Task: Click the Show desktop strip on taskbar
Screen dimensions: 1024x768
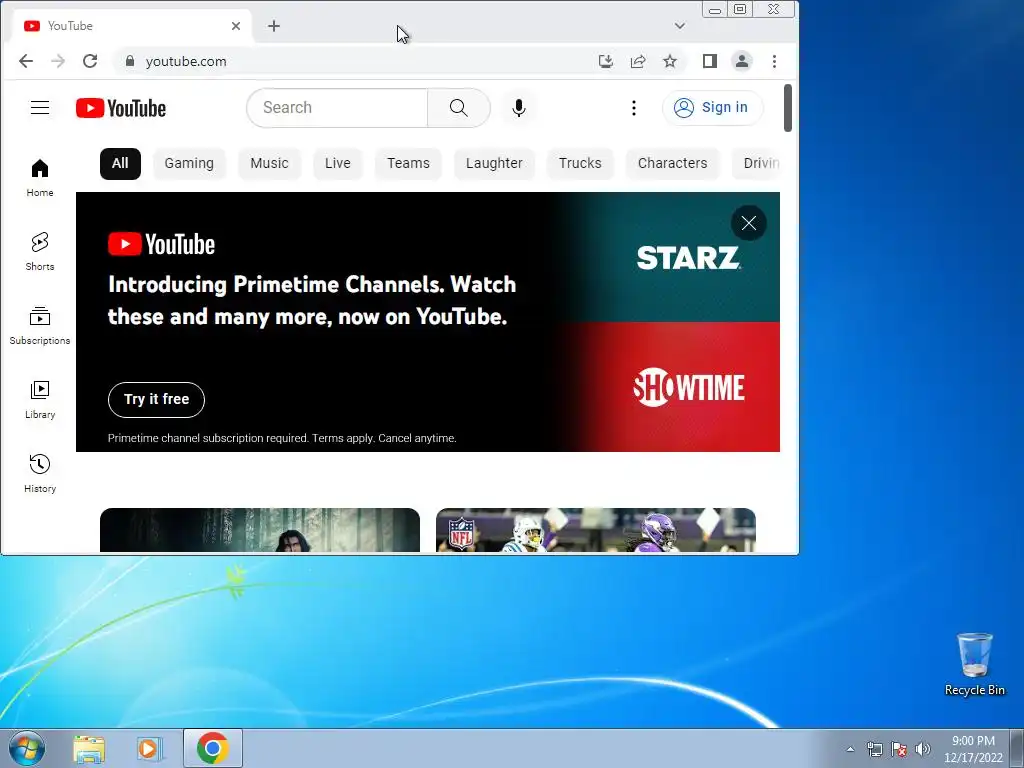Action: pyautogui.click(x=1017, y=748)
